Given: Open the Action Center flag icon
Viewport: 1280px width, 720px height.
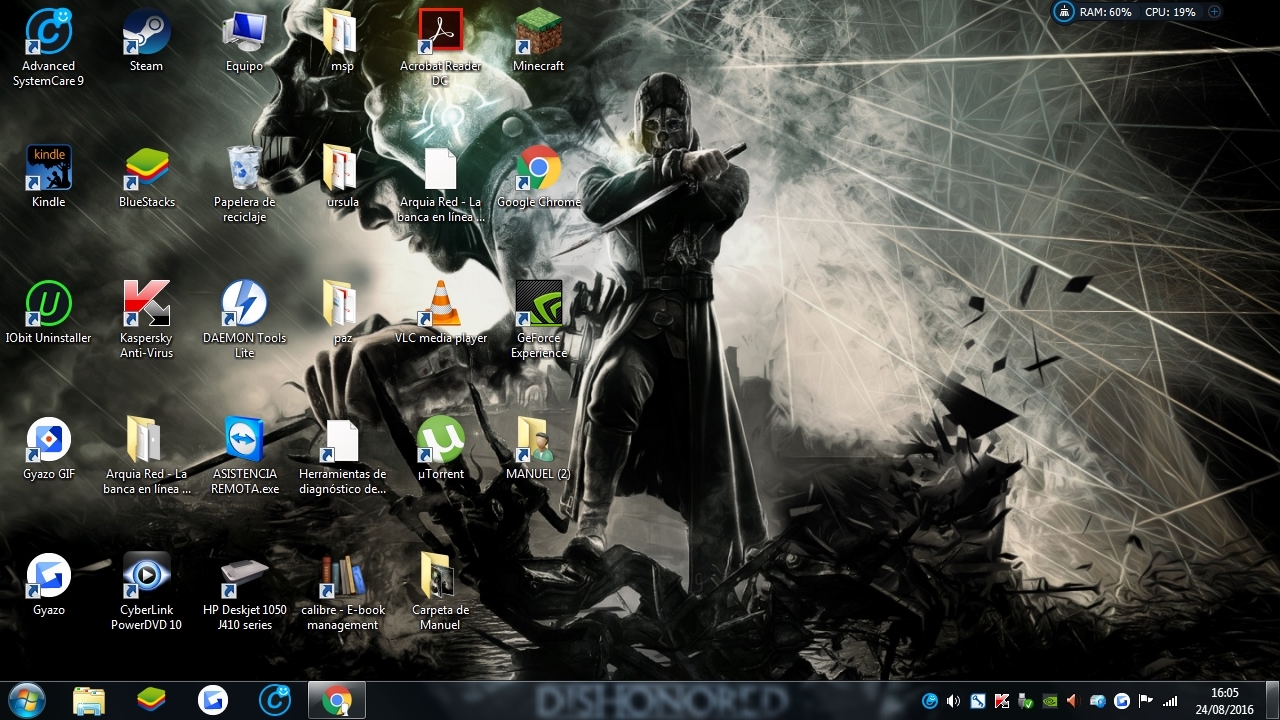Looking at the screenshot, I should (1146, 701).
